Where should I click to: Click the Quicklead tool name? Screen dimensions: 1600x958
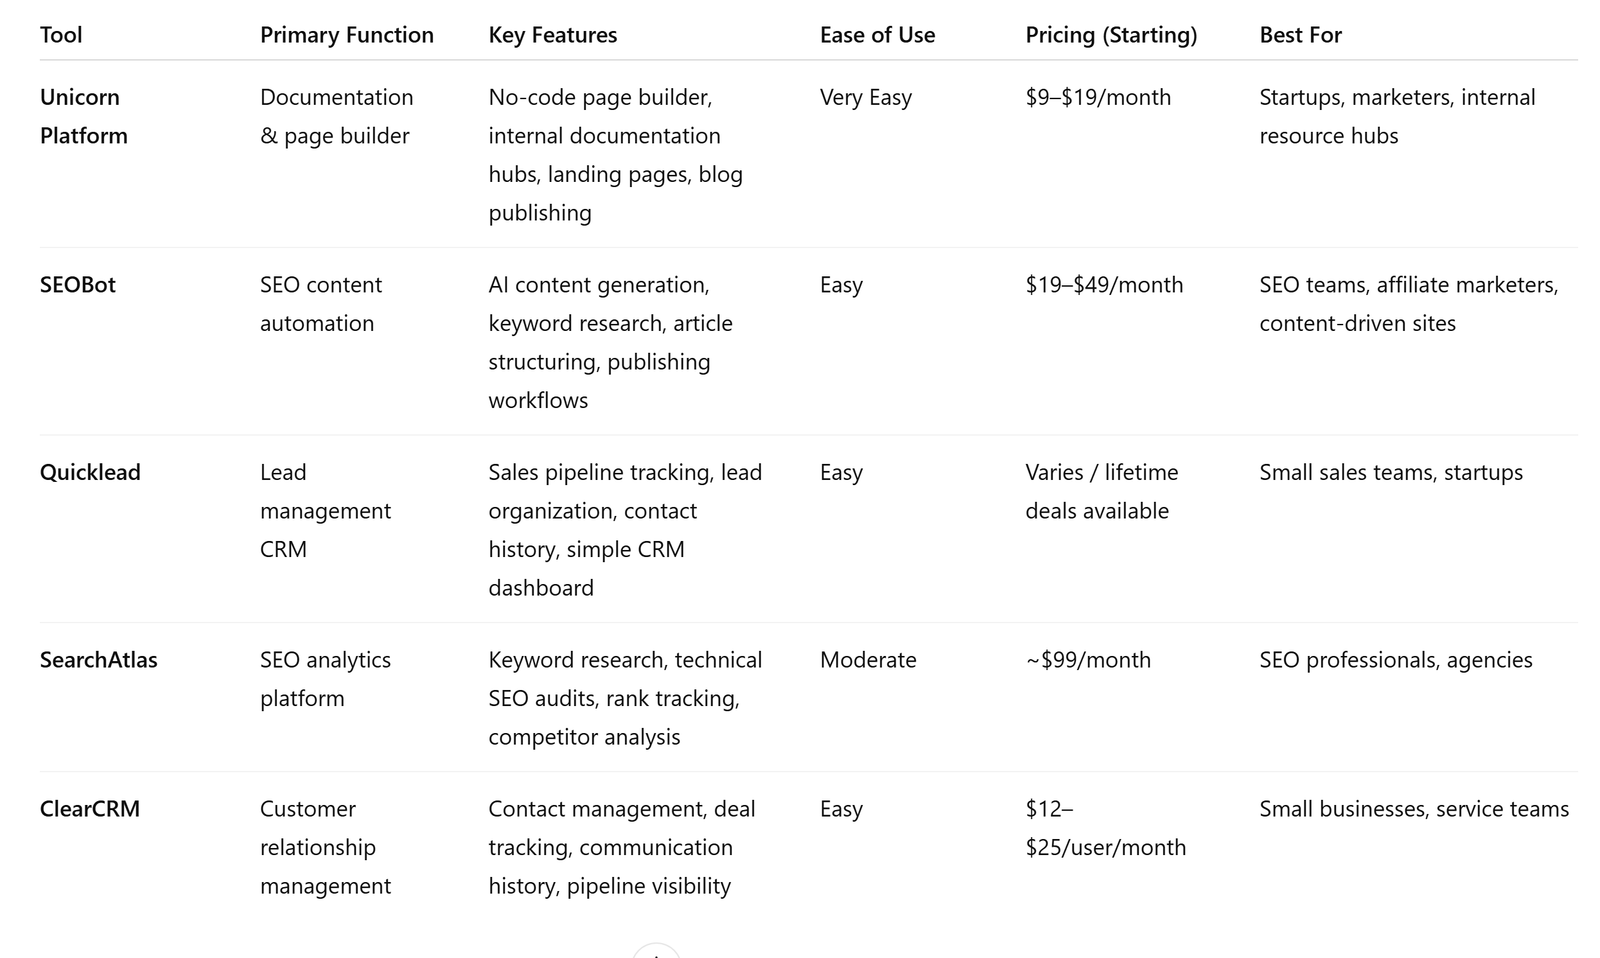point(90,472)
